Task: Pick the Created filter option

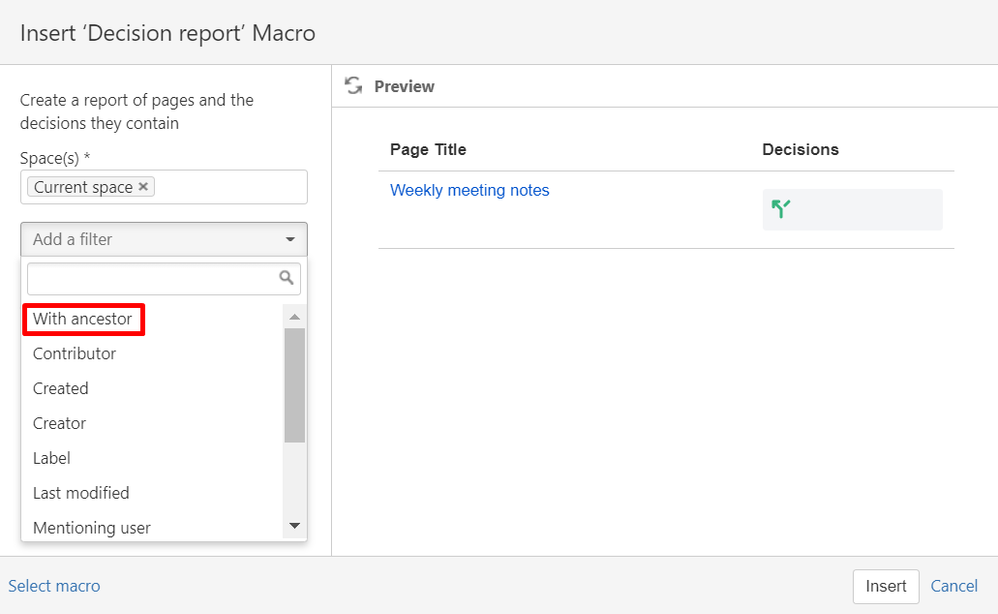Action: tap(61, 389)
